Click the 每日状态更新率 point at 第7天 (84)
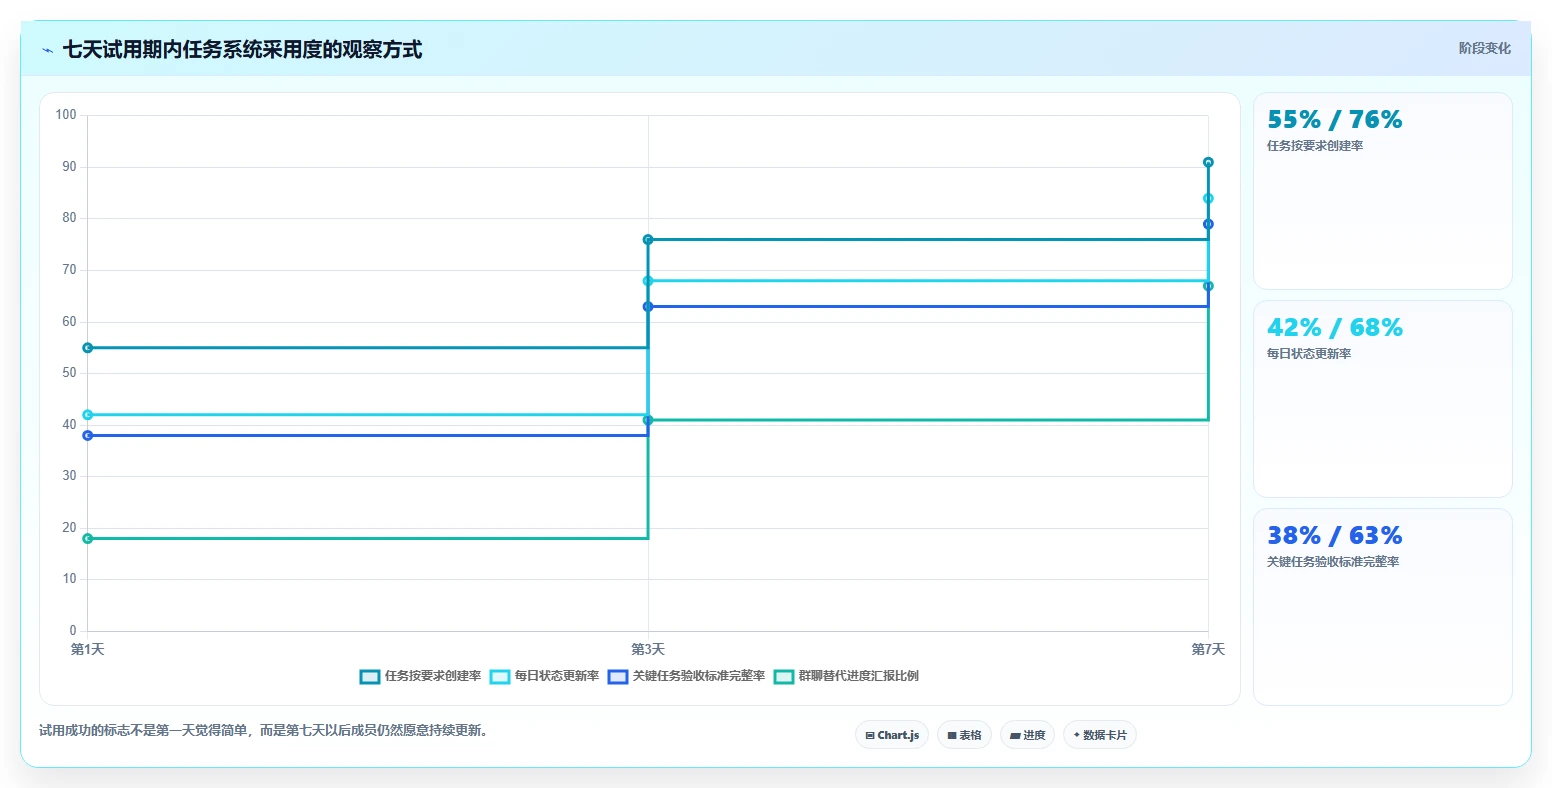This screenshot has height=788, width=1552. [1208, 198]
